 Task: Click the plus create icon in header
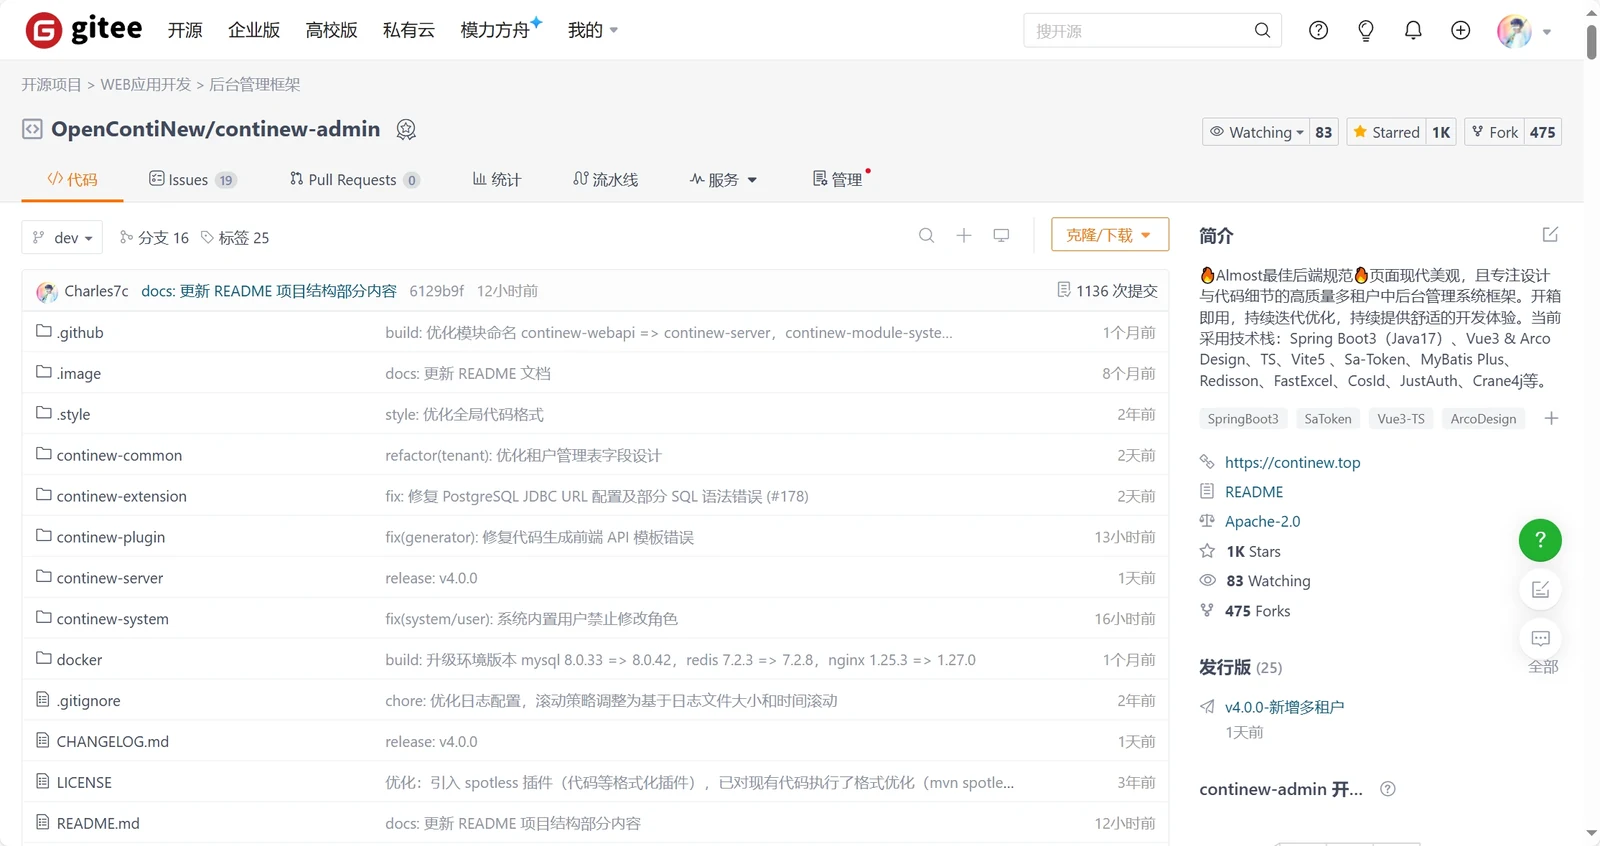(1460, 31)
